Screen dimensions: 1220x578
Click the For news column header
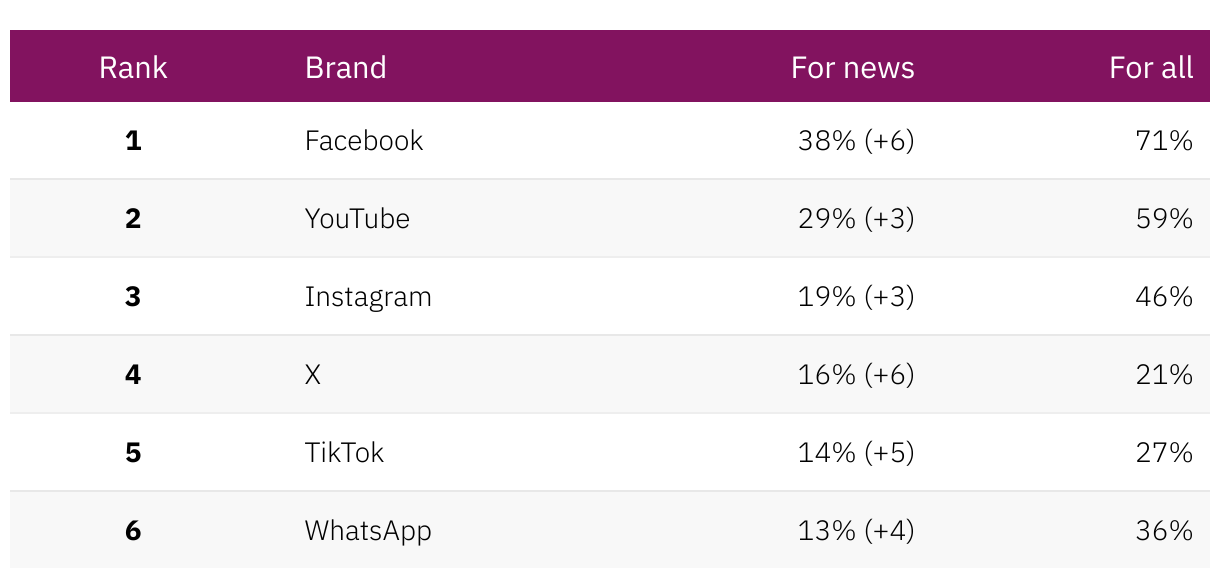point(852,67)
